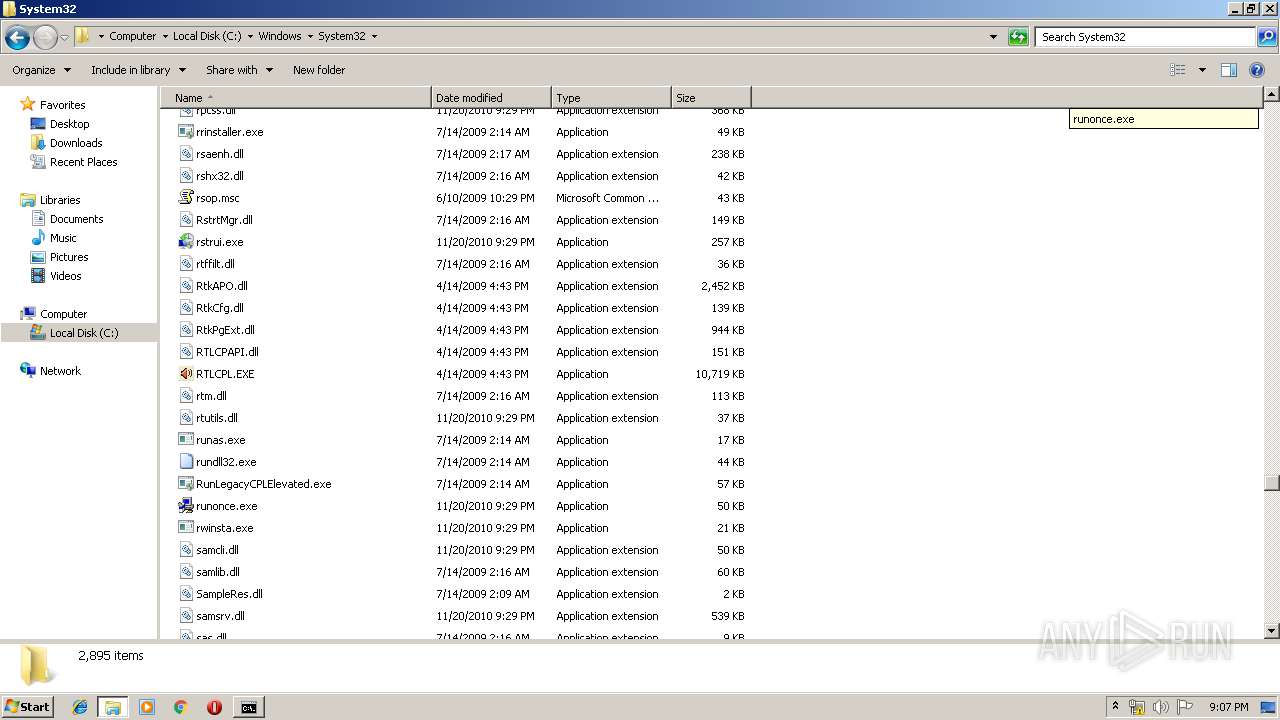Select runas.exe file icon
The width and height of the screenshot is (1280, 720).
click(x=186, y=440)
